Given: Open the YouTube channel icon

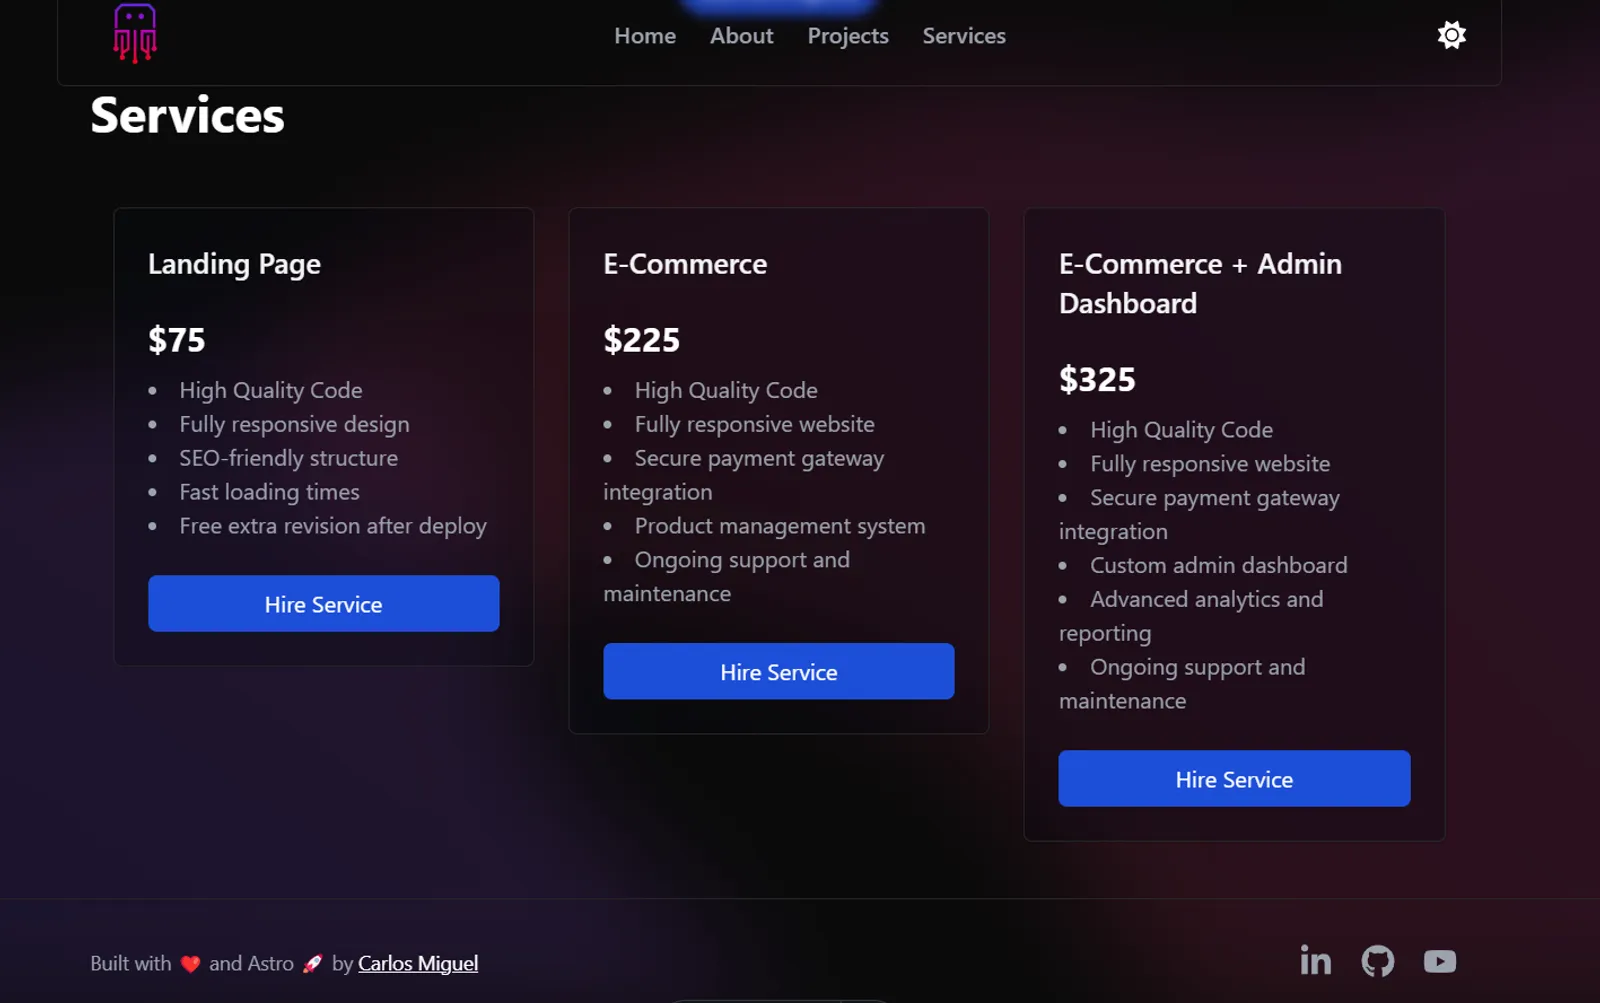Looking at the screenshot, I should tap(1439, 961).
